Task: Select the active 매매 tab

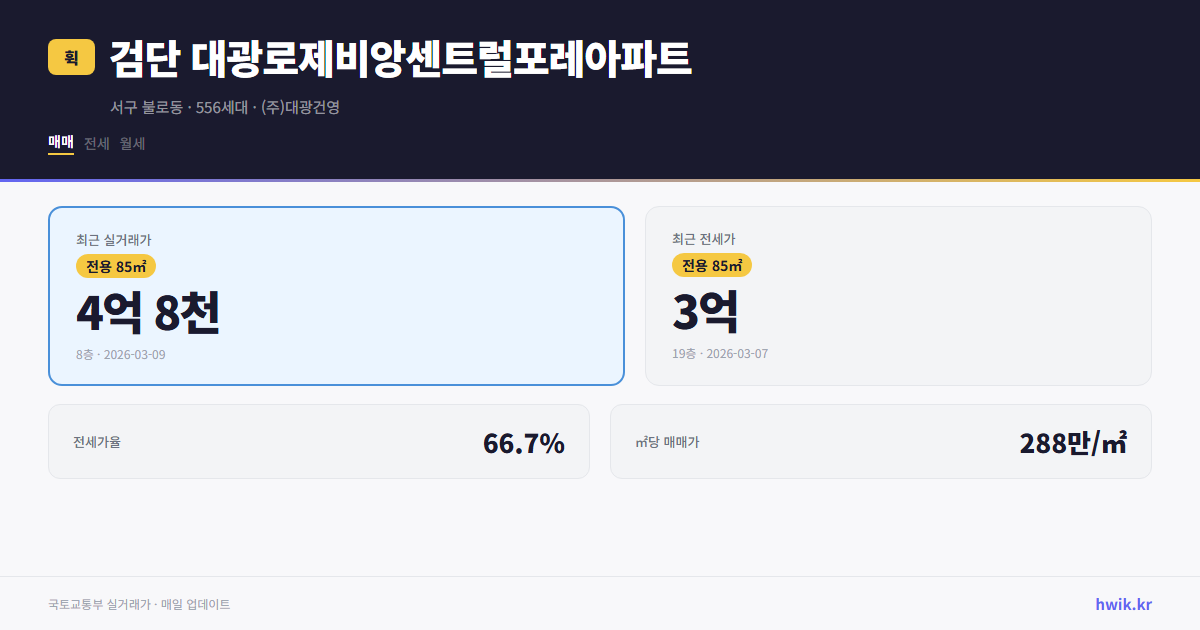Action: click(59, 143)
